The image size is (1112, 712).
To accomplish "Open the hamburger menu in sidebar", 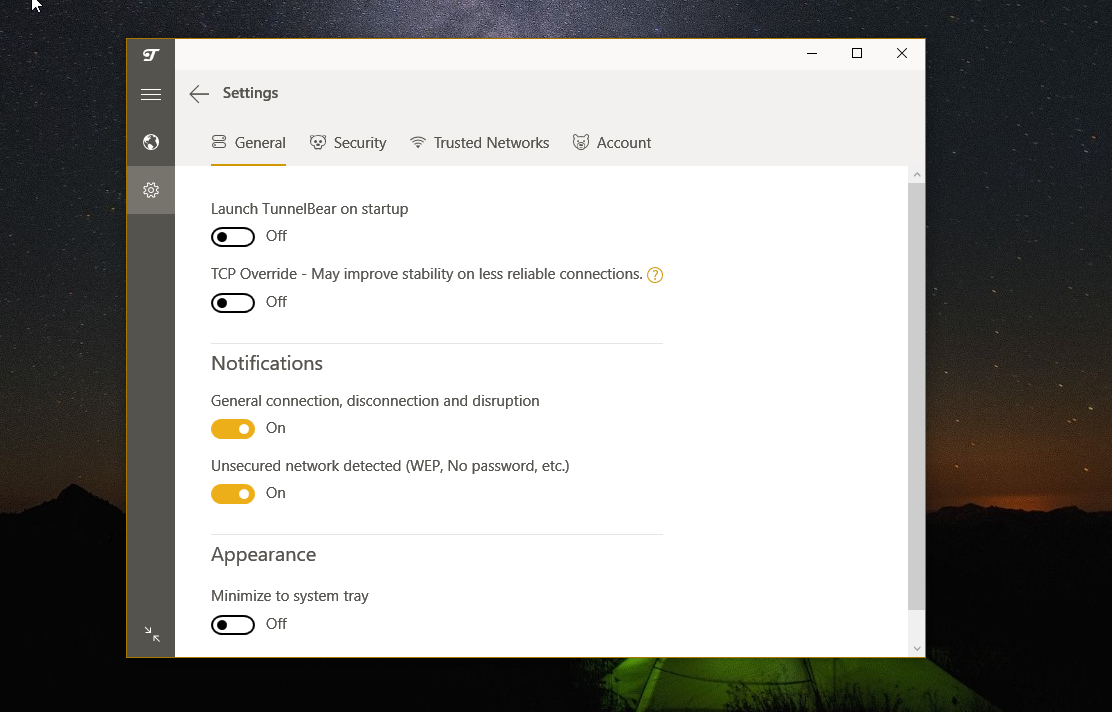I will (150, 94).
